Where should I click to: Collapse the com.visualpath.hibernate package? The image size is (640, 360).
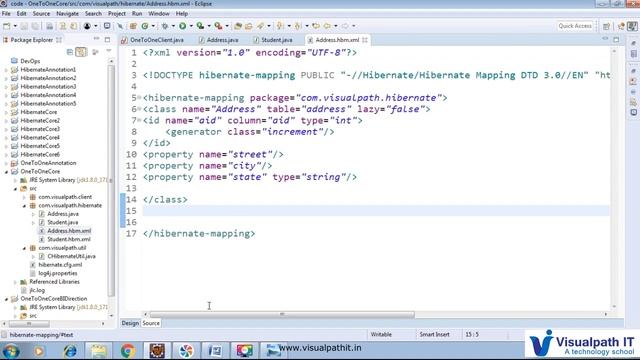tap(24, 206)
